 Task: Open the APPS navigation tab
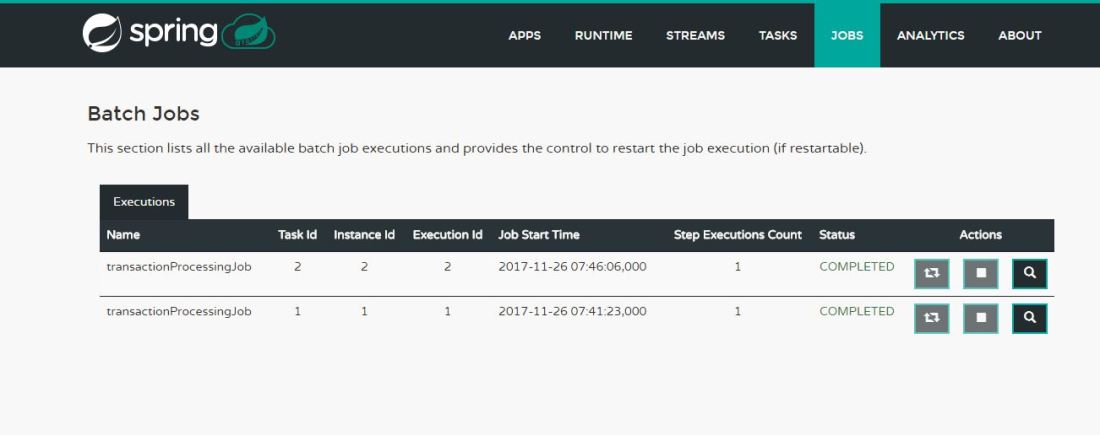click(x=524, y=35)
